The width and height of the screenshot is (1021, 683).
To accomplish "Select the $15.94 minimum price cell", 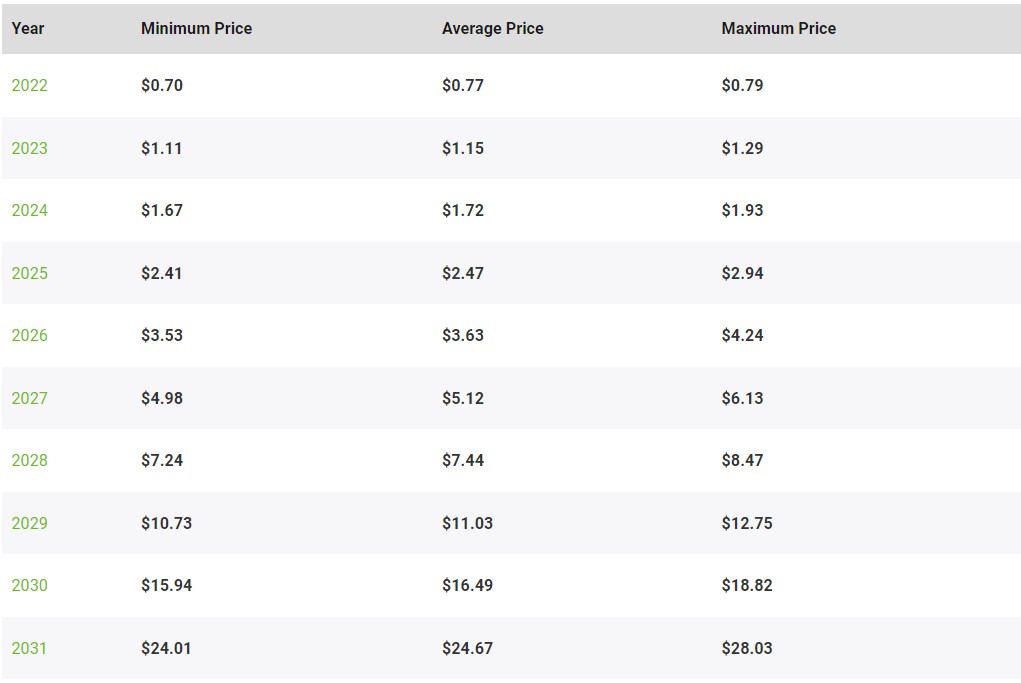I will tap(167, 585).
